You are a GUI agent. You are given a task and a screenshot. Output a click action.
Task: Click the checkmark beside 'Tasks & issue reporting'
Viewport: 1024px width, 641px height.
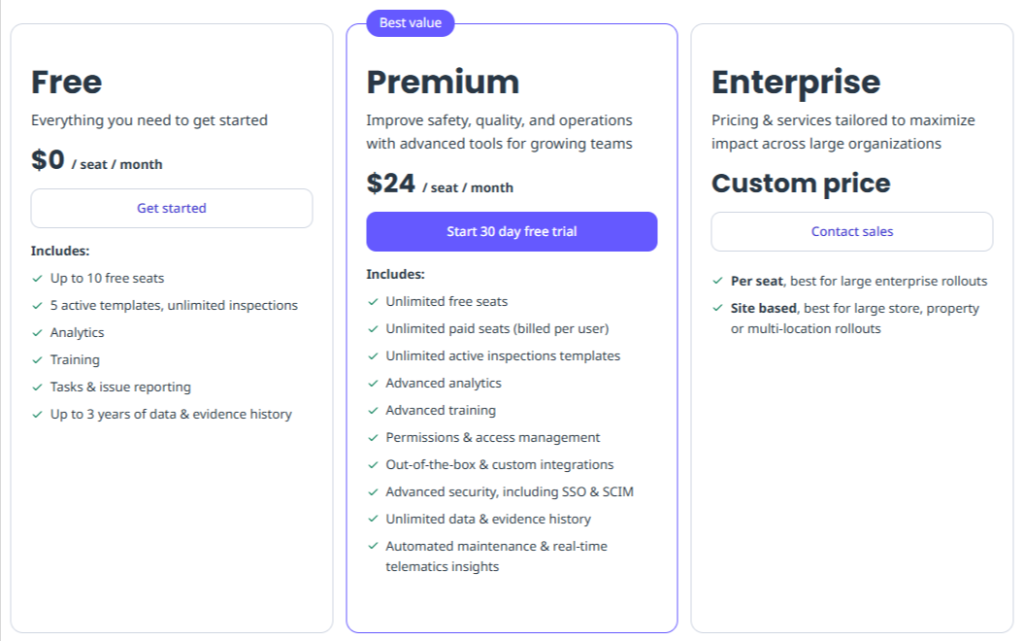tap(36, 387)
